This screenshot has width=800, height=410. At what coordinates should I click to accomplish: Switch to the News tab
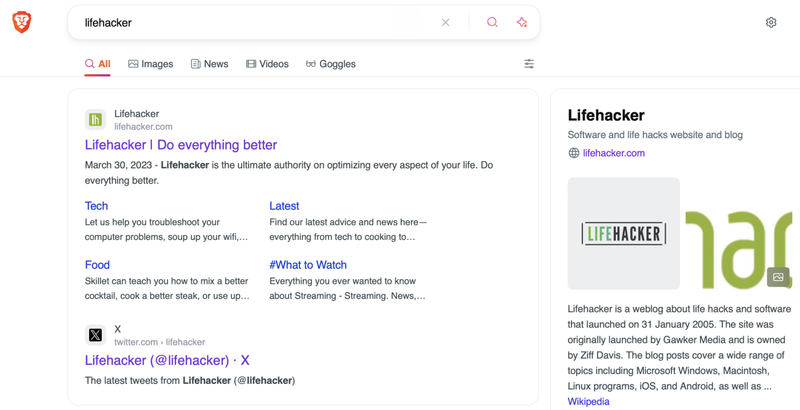pos(209,64)
